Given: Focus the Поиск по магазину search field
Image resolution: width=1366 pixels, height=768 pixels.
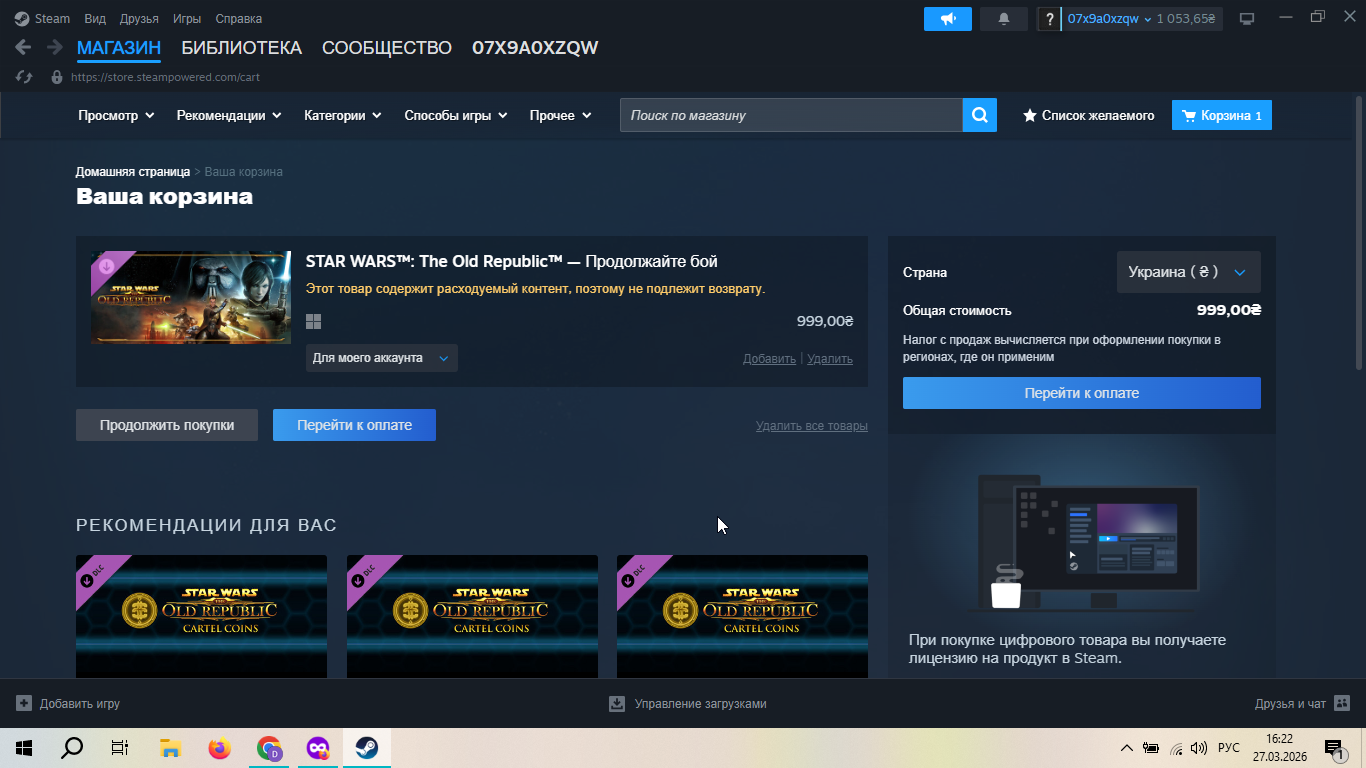Looking at the screenshot, I should point(791,115).
